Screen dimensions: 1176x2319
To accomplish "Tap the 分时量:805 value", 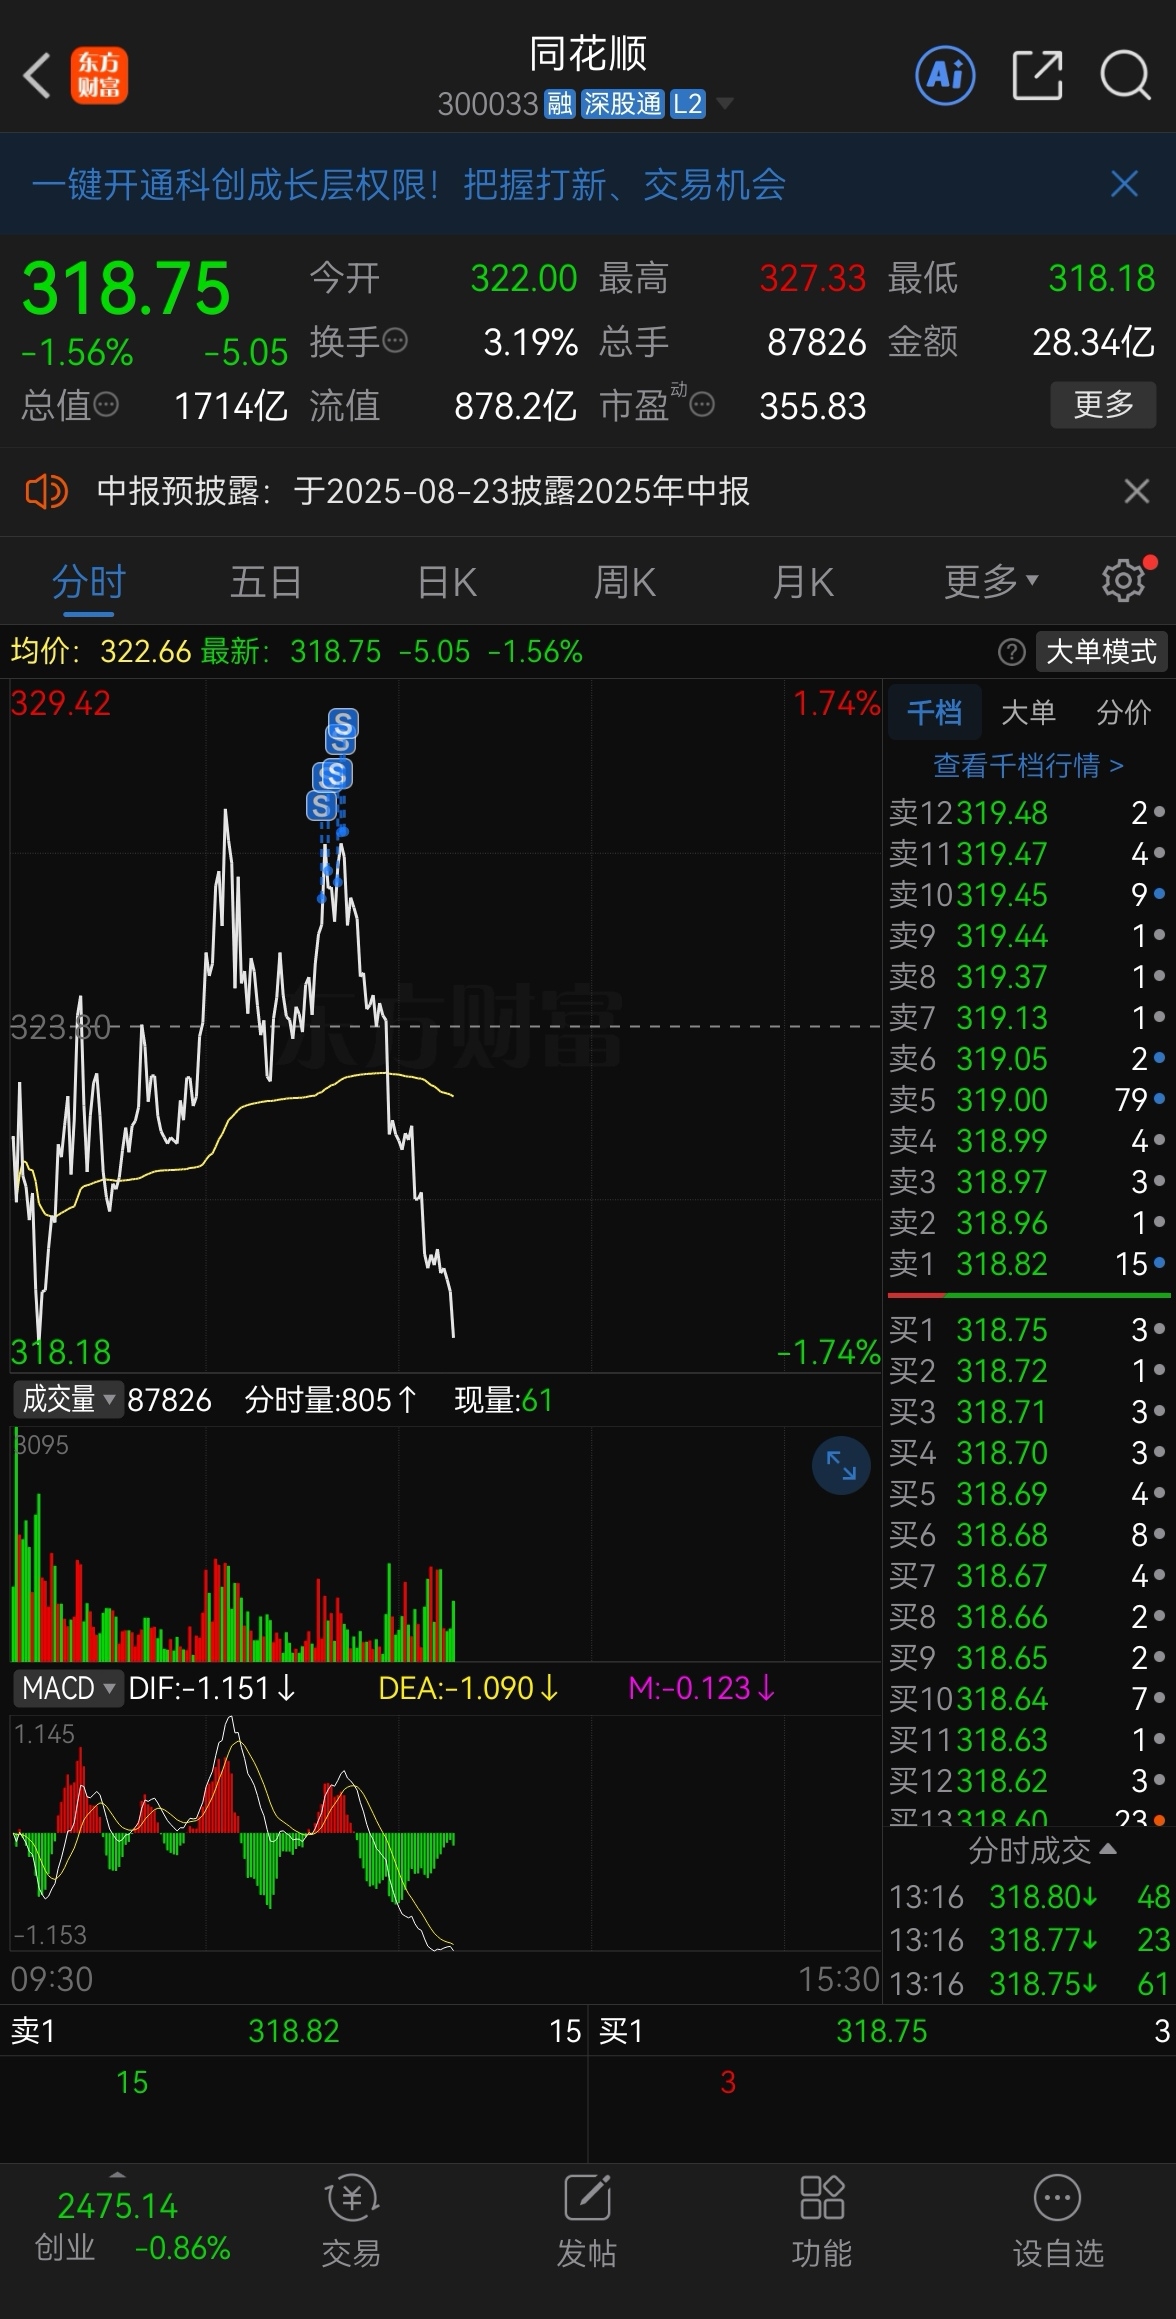I will [x=331, y=1400].
